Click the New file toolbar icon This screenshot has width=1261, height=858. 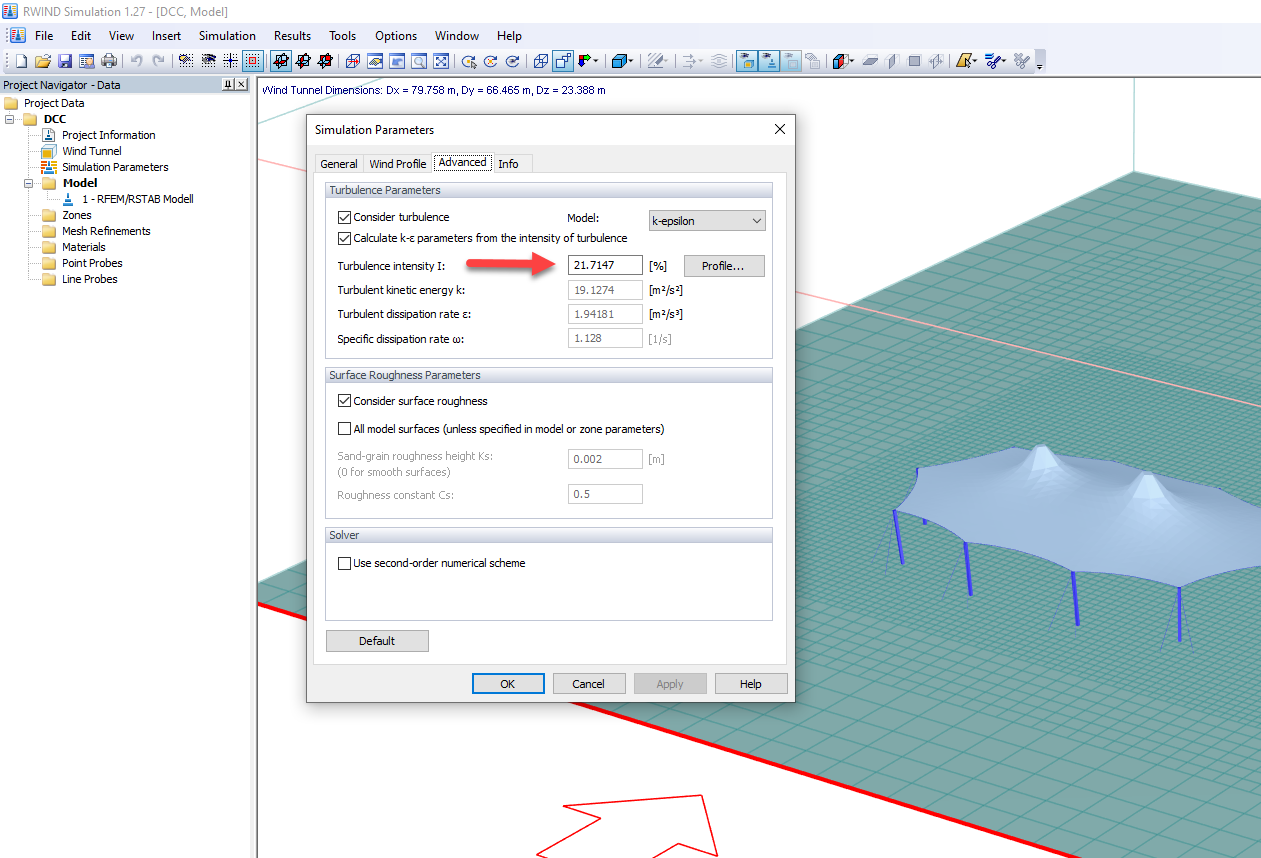point(21,61)
